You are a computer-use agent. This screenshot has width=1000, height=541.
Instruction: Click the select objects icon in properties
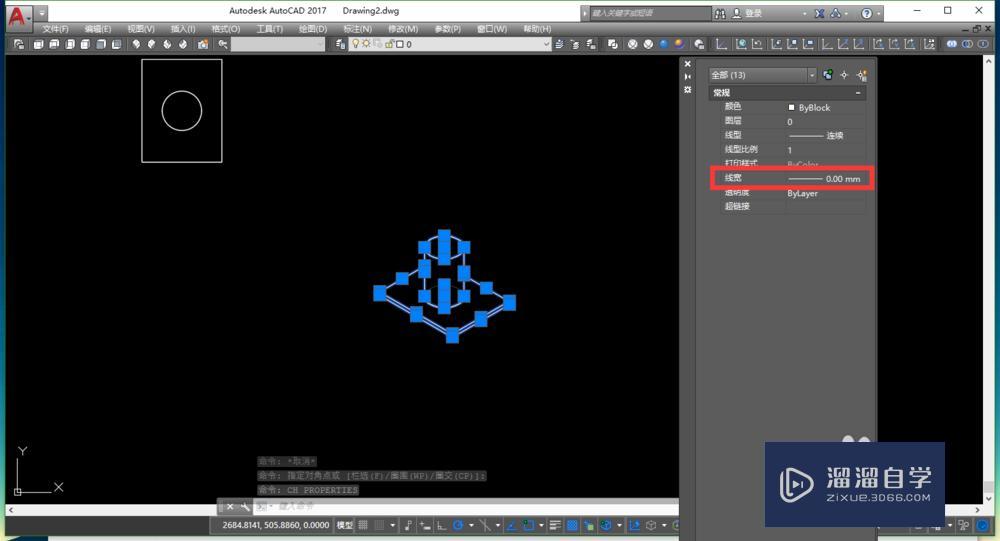pyautogui.click(x=844, y=75)
